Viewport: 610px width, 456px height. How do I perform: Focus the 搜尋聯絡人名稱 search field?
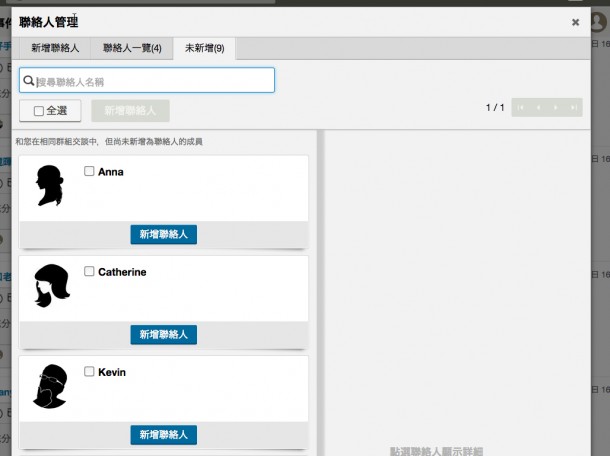click(147, 80)
